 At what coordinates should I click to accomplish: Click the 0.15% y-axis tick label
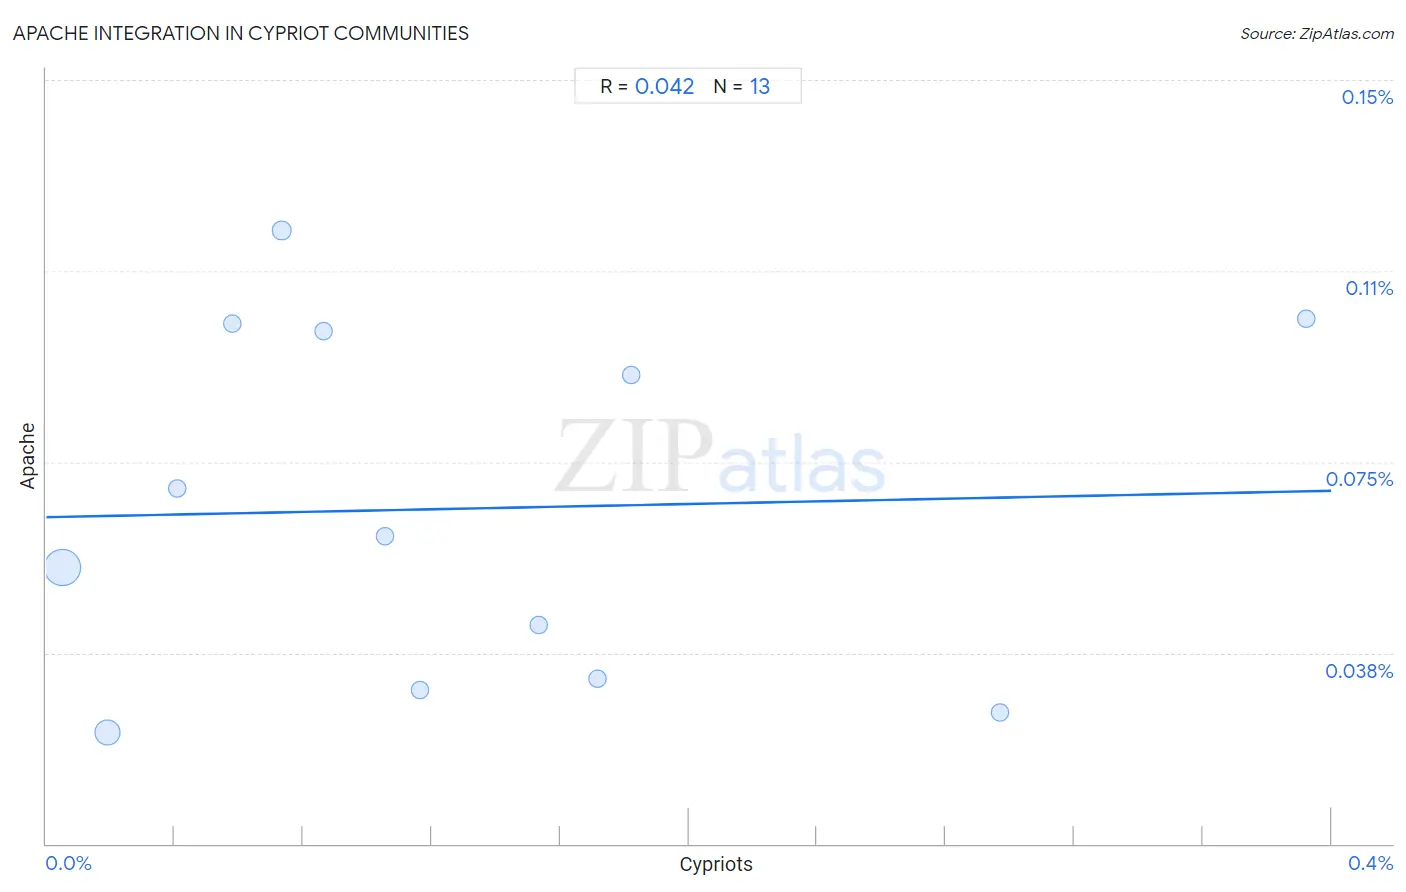point(1367,97)
